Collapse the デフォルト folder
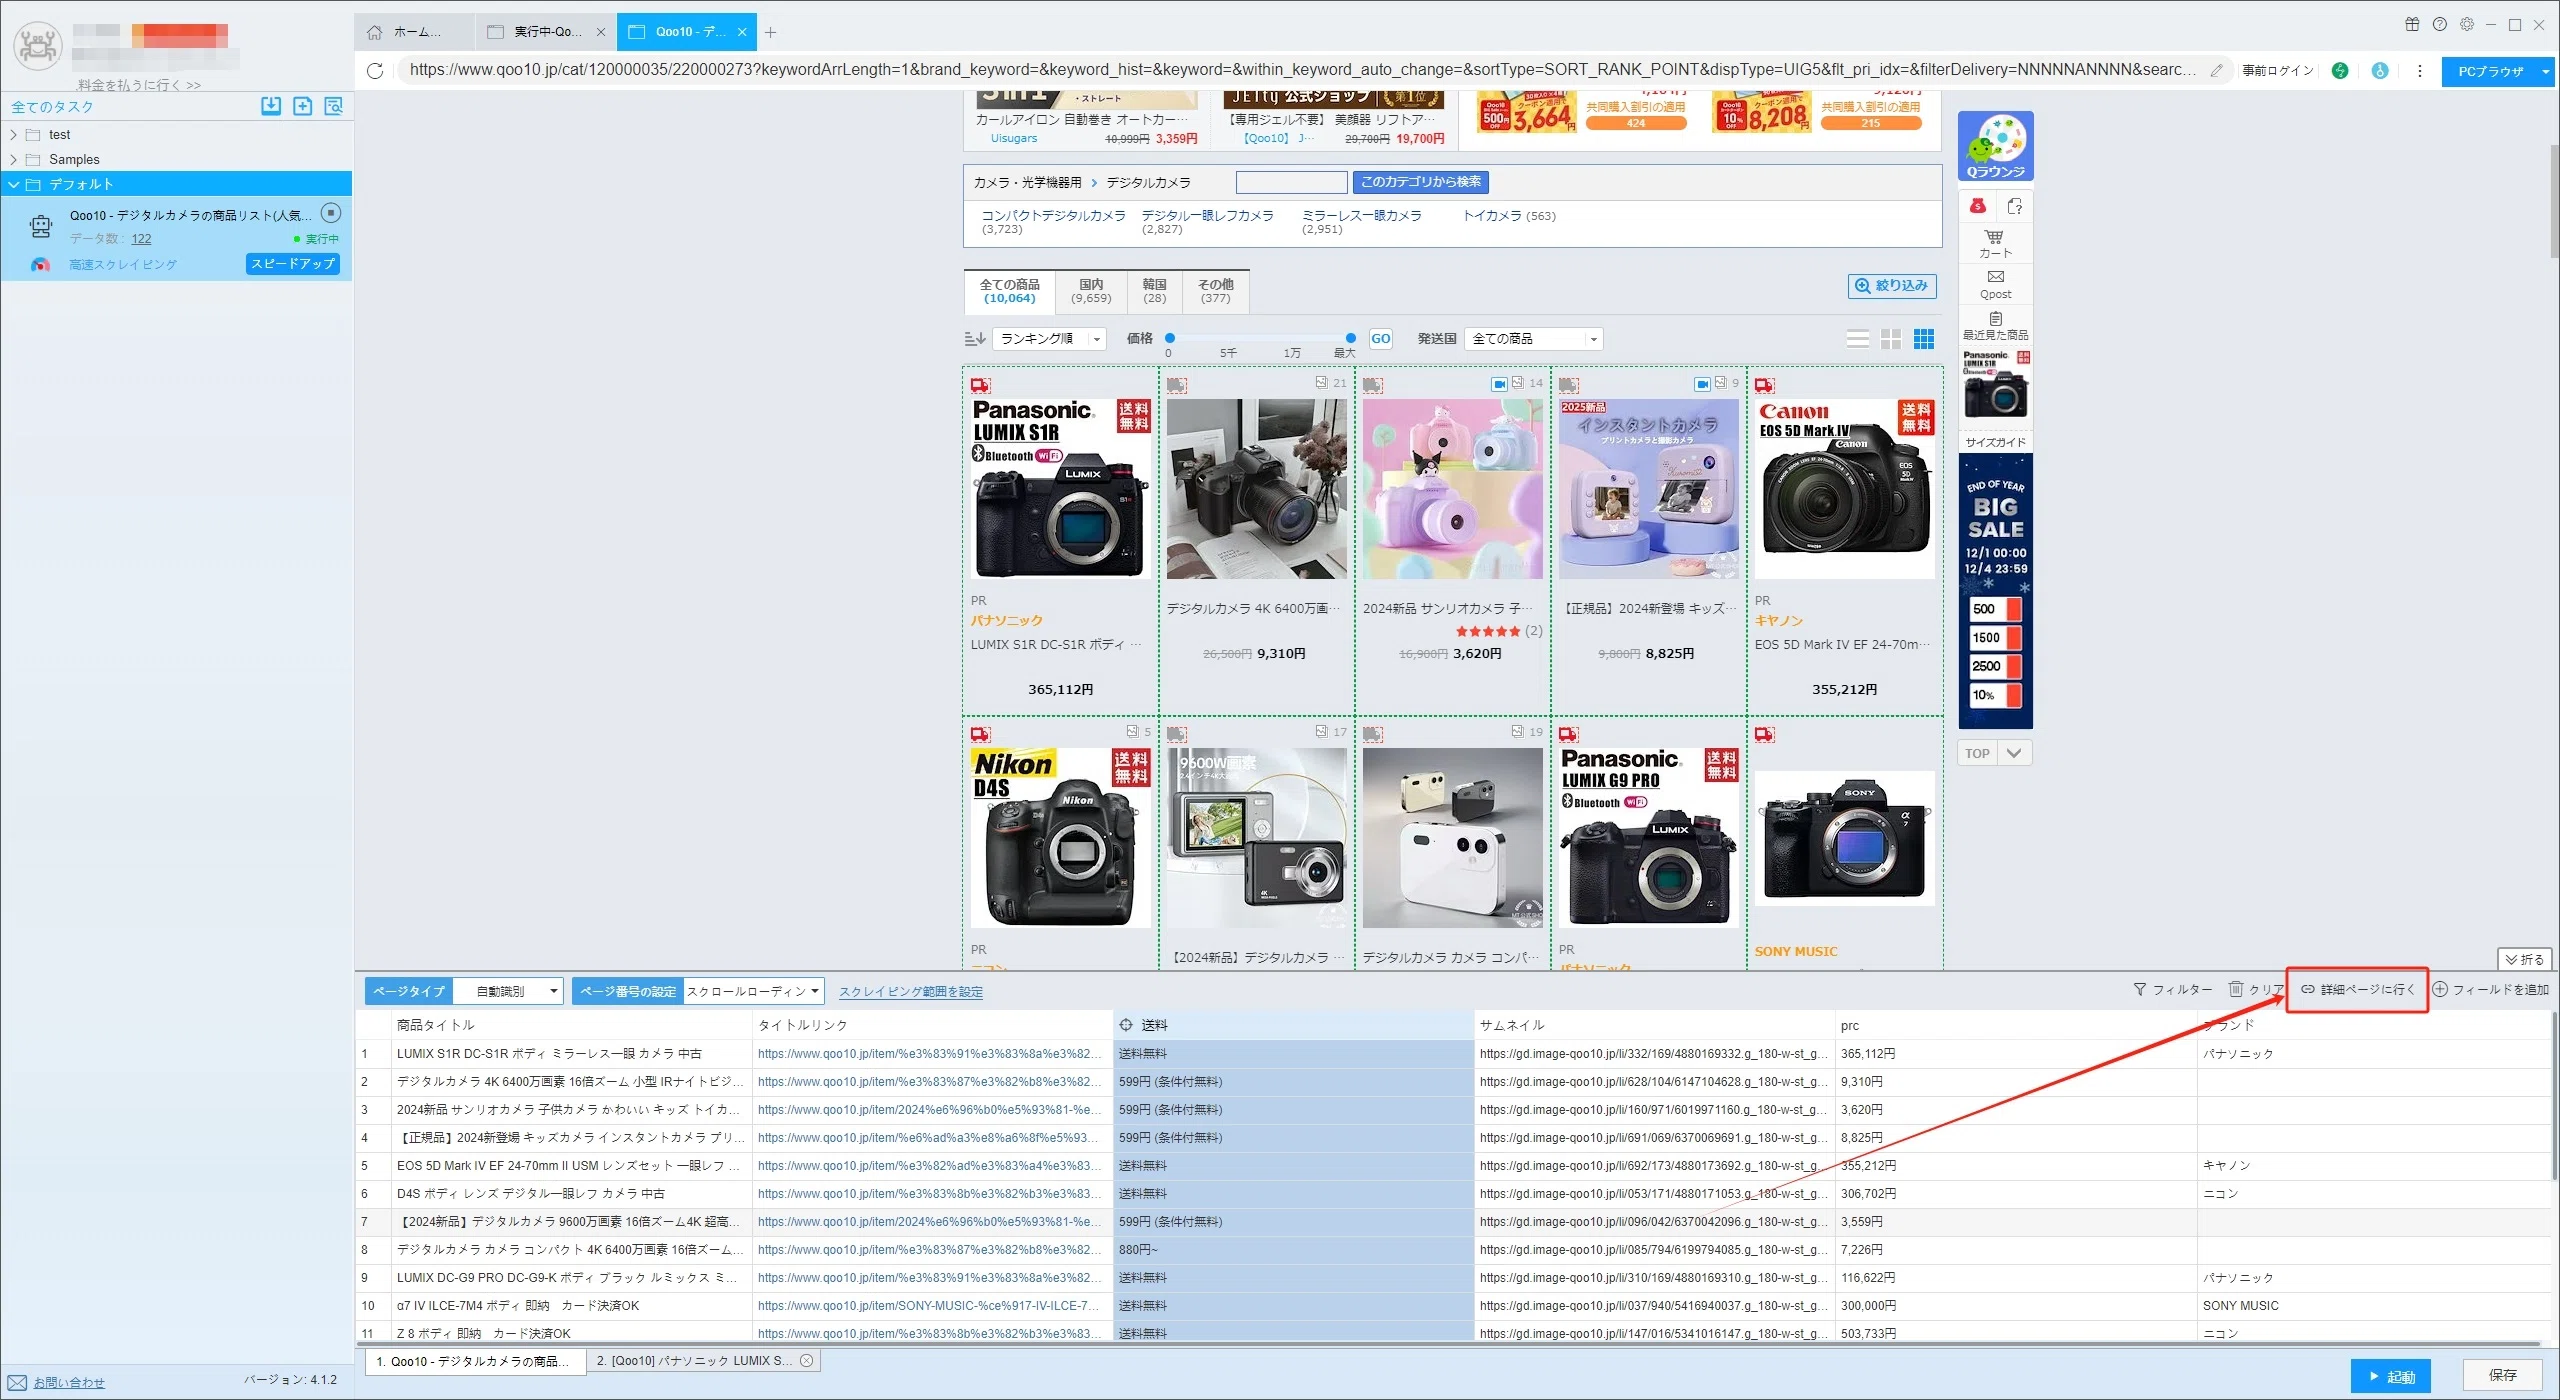The width and height of the screenshot is (2560, 1400). point(14,184)
